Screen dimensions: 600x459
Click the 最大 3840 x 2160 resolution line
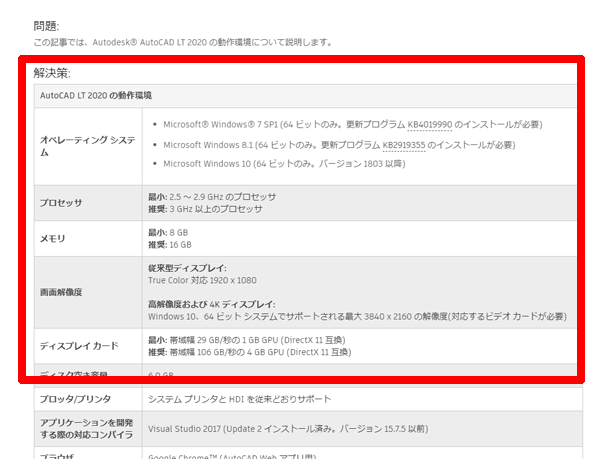coord(357,317)
